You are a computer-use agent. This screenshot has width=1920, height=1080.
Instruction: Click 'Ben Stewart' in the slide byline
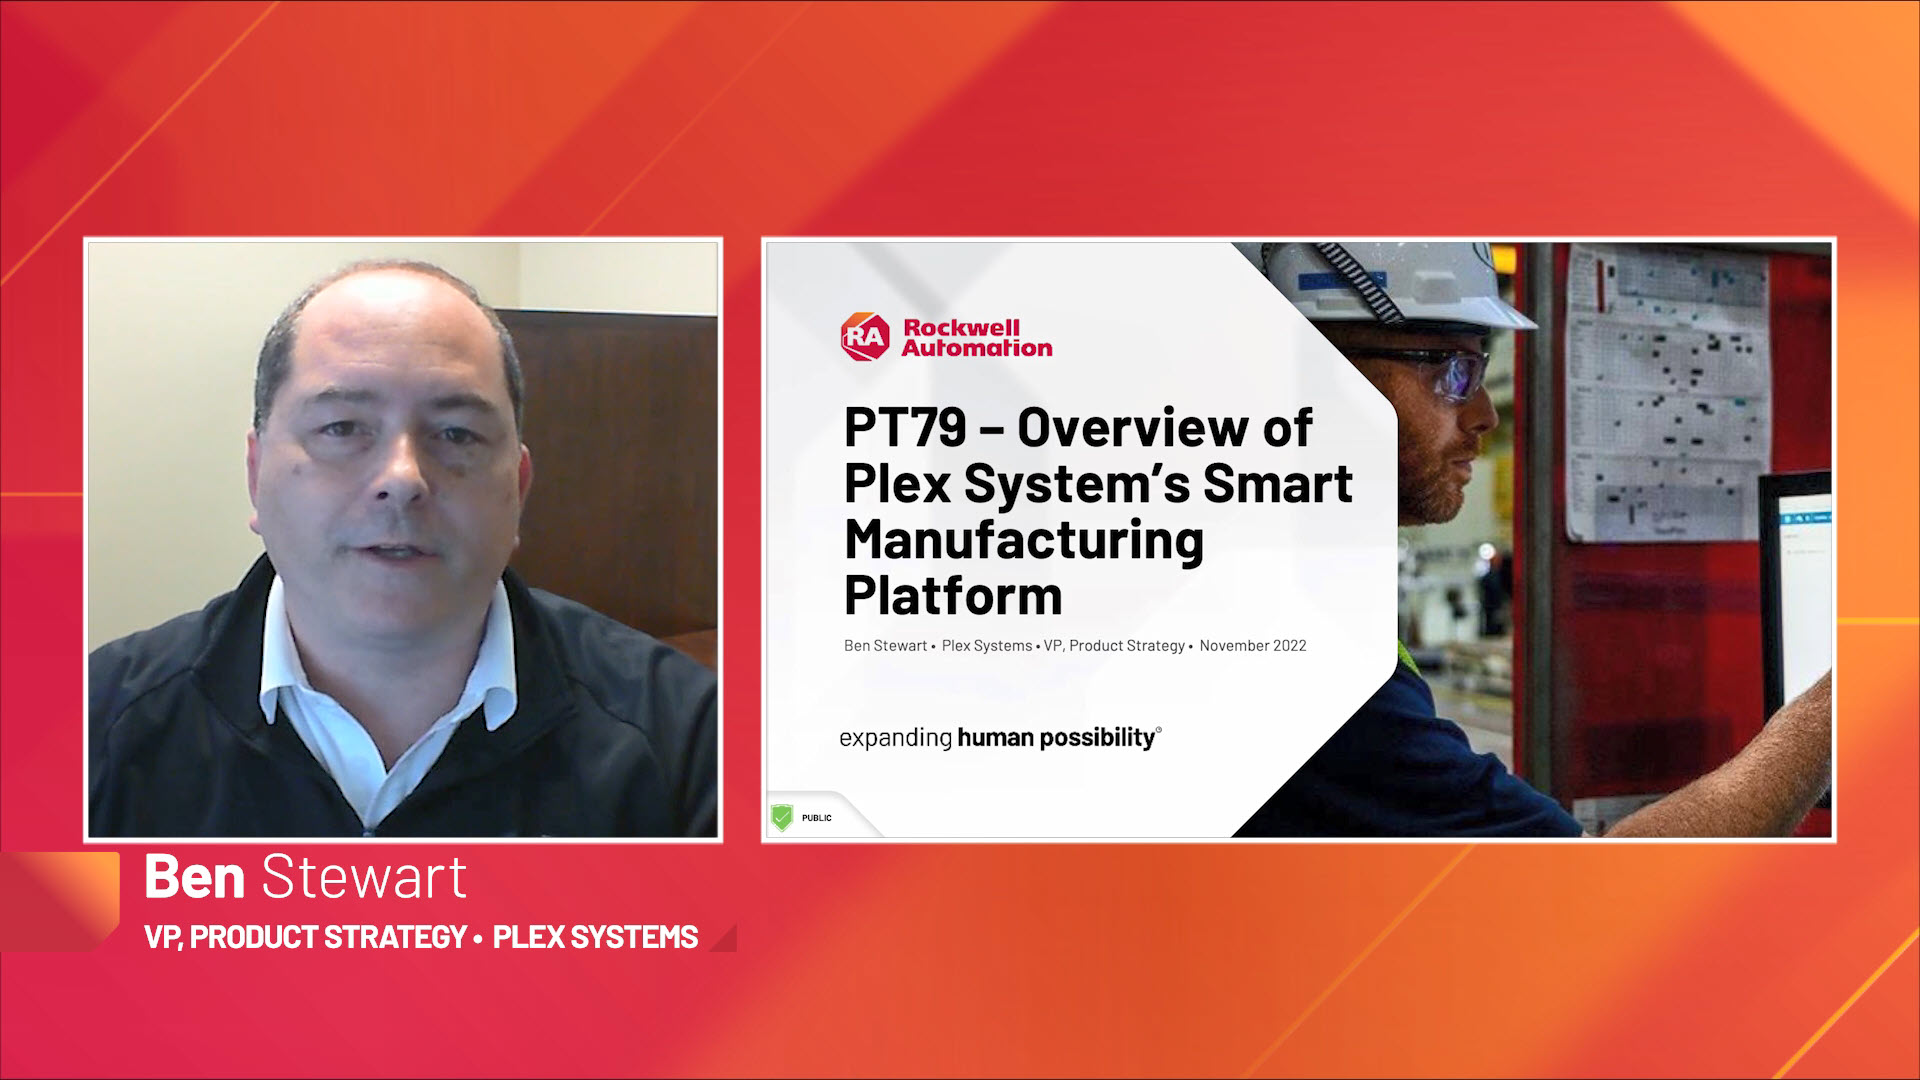pyautogui.click(x=885, y=646)
